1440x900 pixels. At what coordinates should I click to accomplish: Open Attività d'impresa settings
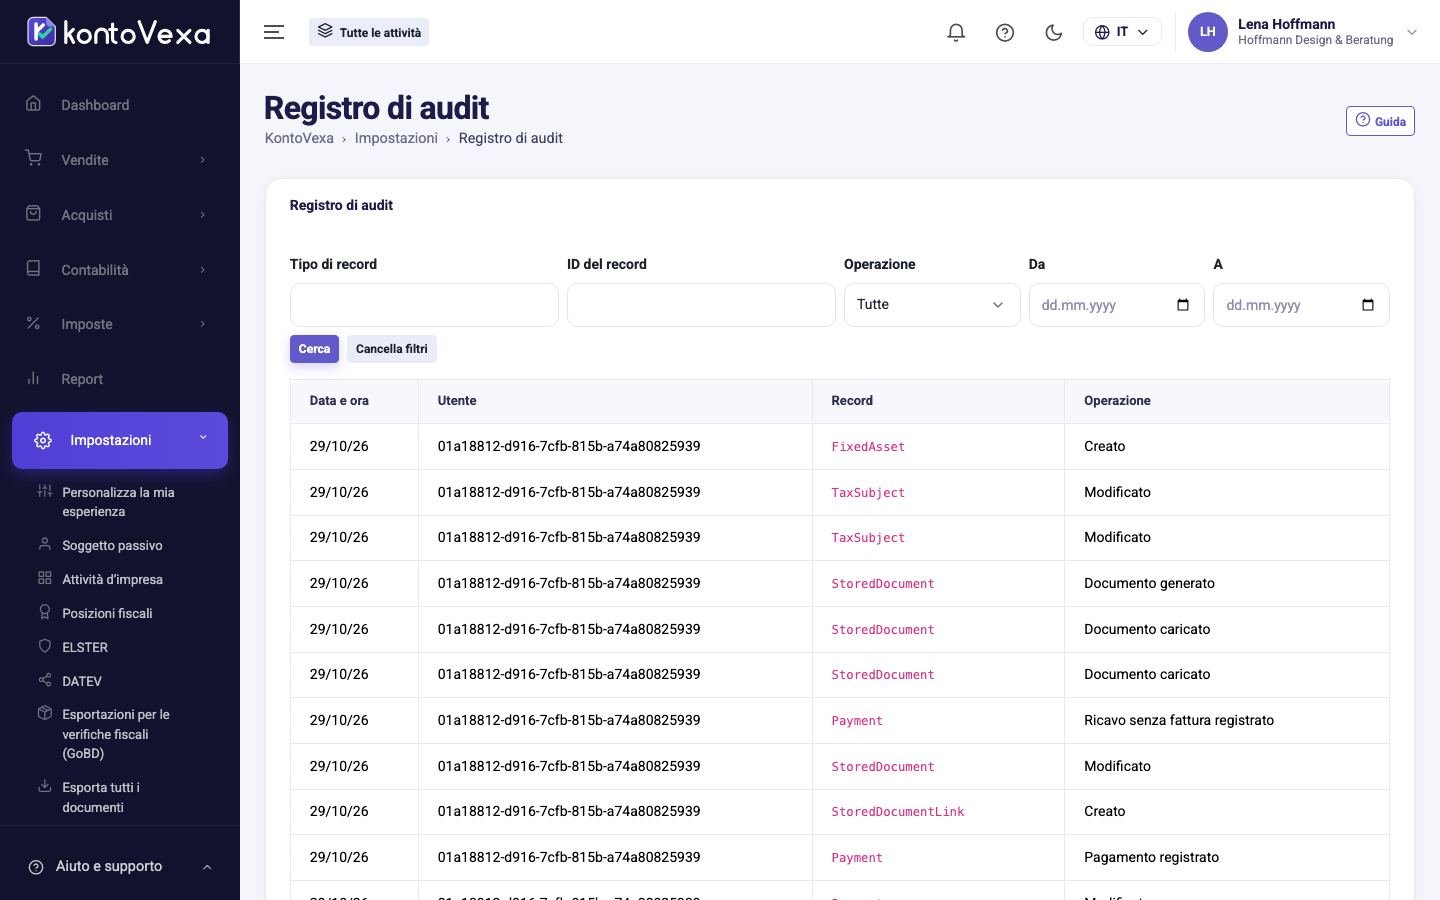click(112, 579)
